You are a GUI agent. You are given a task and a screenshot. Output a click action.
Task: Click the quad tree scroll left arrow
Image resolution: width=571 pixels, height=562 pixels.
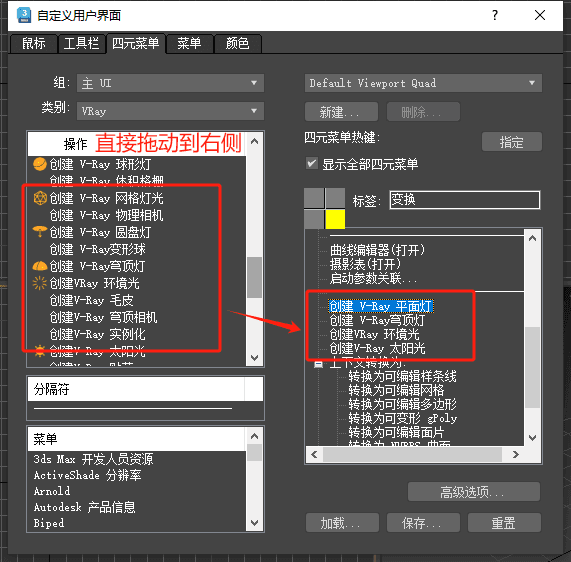[314, 454]
